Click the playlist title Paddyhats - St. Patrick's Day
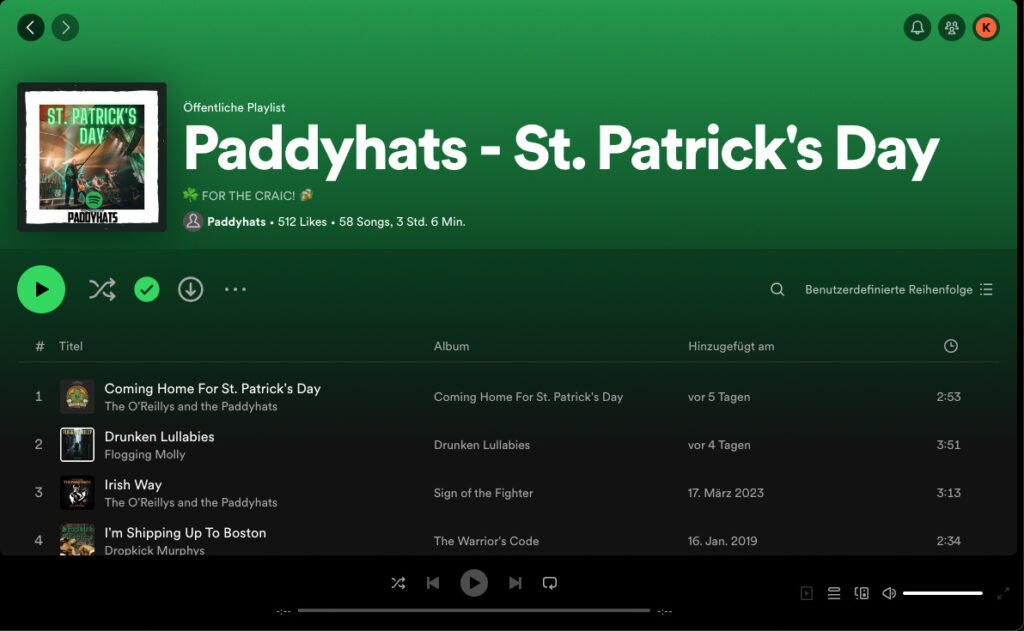 [561, 150]
